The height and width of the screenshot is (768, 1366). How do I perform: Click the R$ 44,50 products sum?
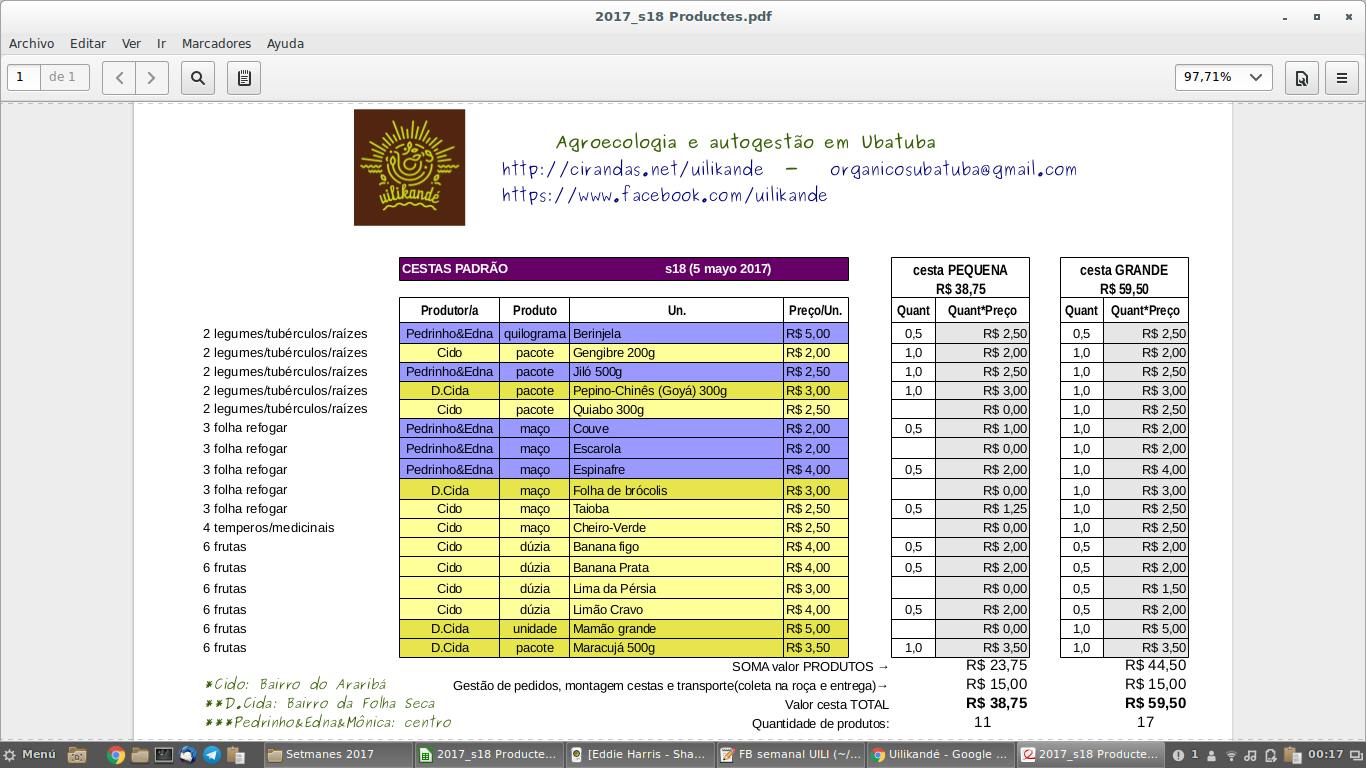coord(1155,665)
